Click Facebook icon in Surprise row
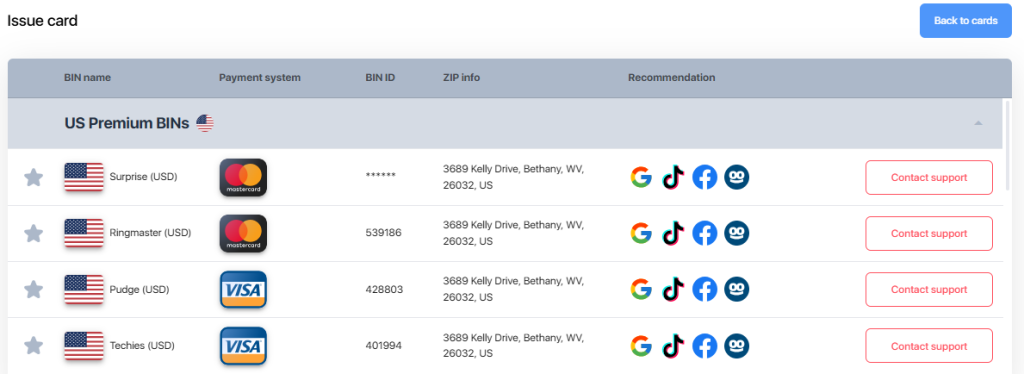 tap(705, 177)
